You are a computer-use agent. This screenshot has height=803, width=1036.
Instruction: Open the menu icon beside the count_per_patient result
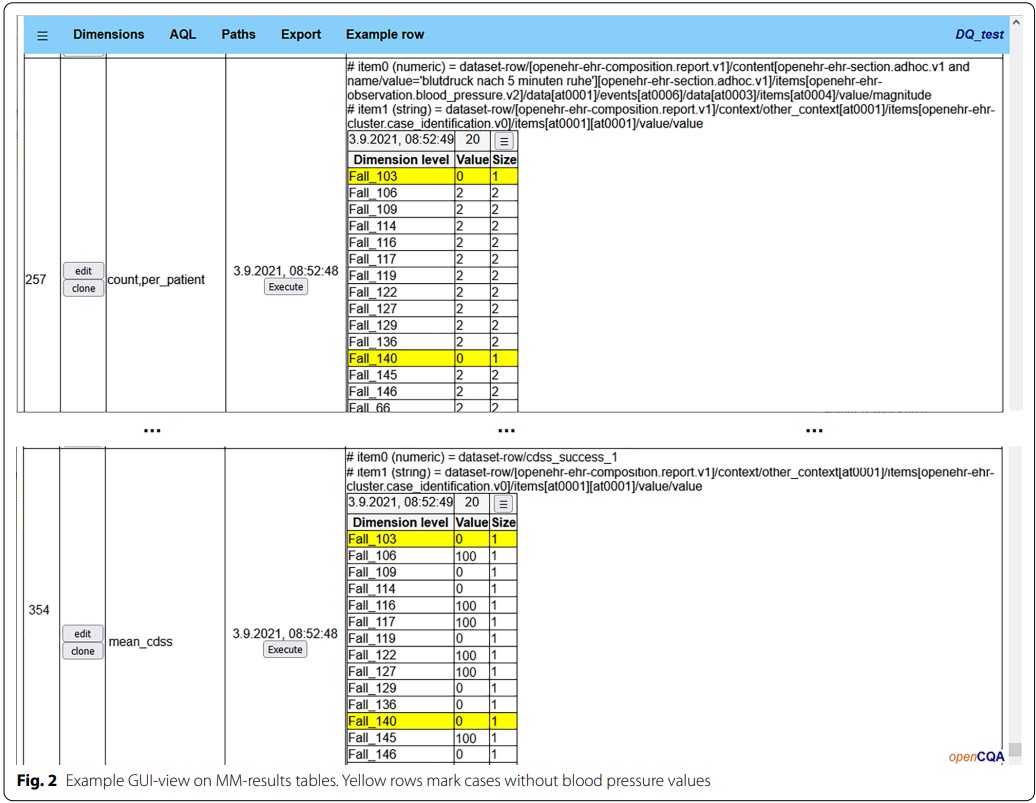tap(504, 141)
